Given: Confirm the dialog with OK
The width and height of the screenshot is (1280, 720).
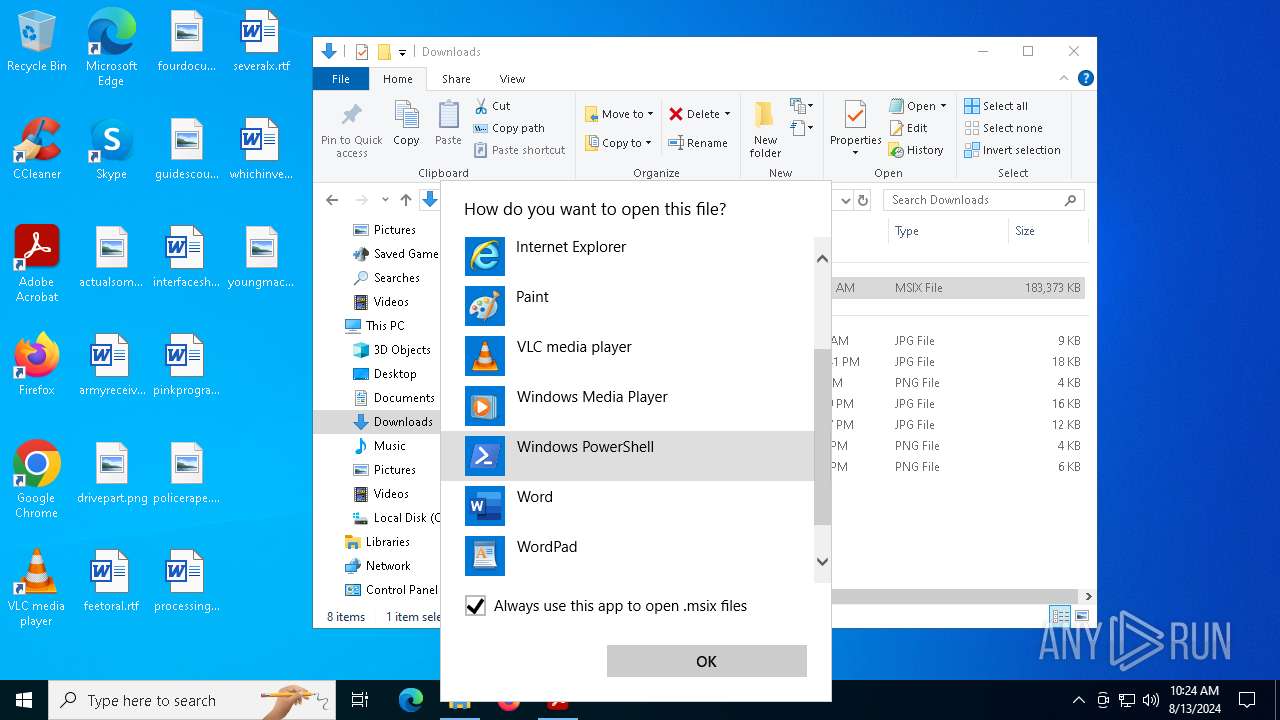Looking at the screenshot, I should click(x=706, y=661).
